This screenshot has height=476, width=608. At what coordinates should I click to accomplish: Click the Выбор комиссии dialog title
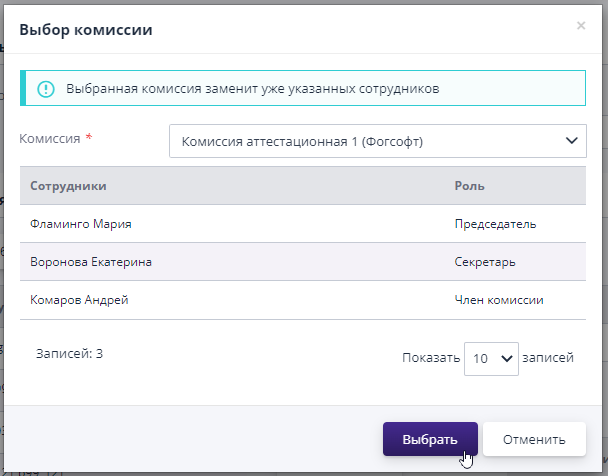coord(86,29)
